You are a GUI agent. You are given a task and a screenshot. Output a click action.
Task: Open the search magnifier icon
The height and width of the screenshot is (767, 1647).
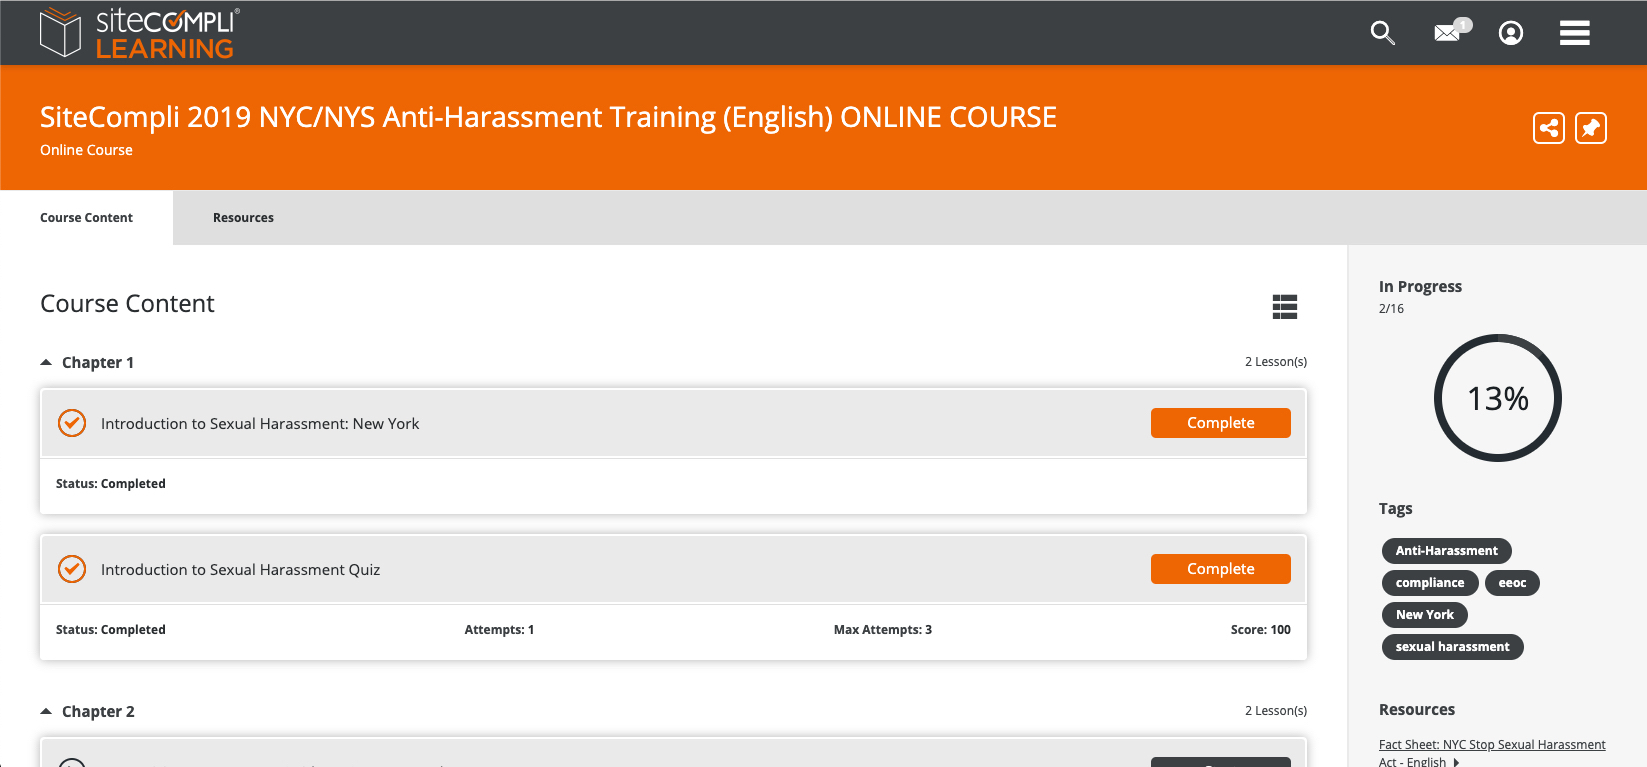(1383, 33)
